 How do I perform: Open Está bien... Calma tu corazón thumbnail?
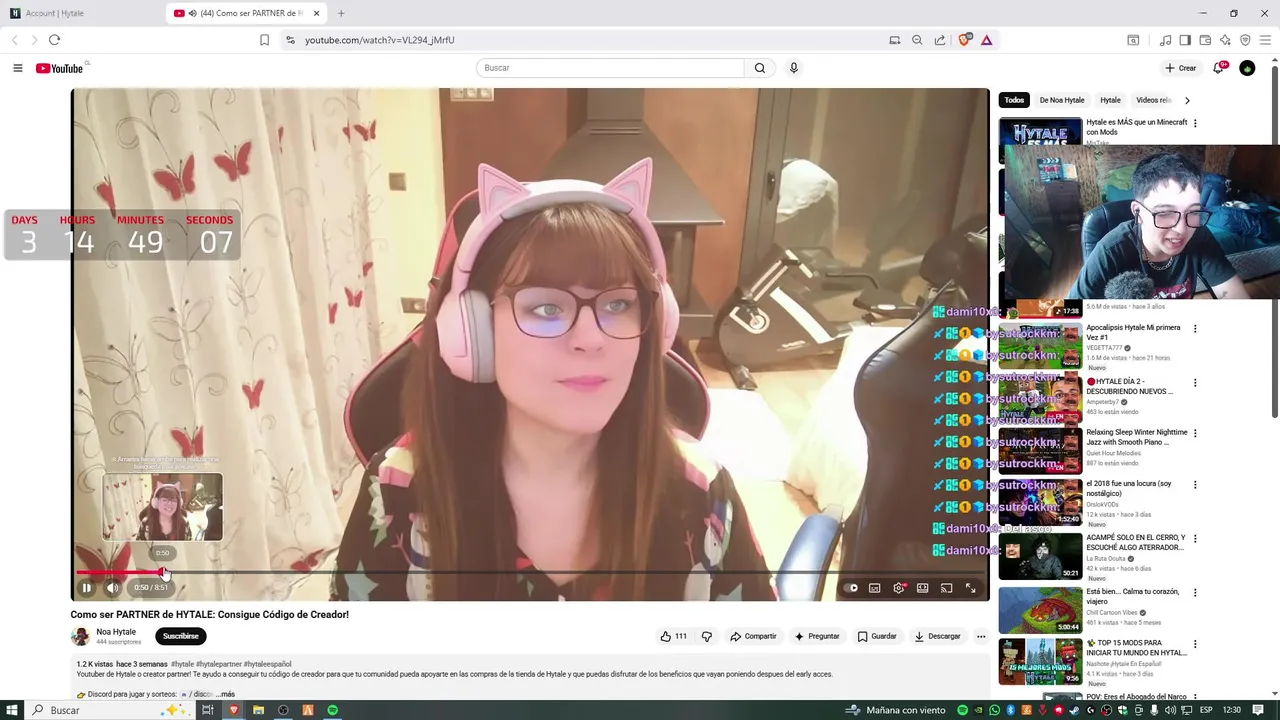coord(1040,610)
